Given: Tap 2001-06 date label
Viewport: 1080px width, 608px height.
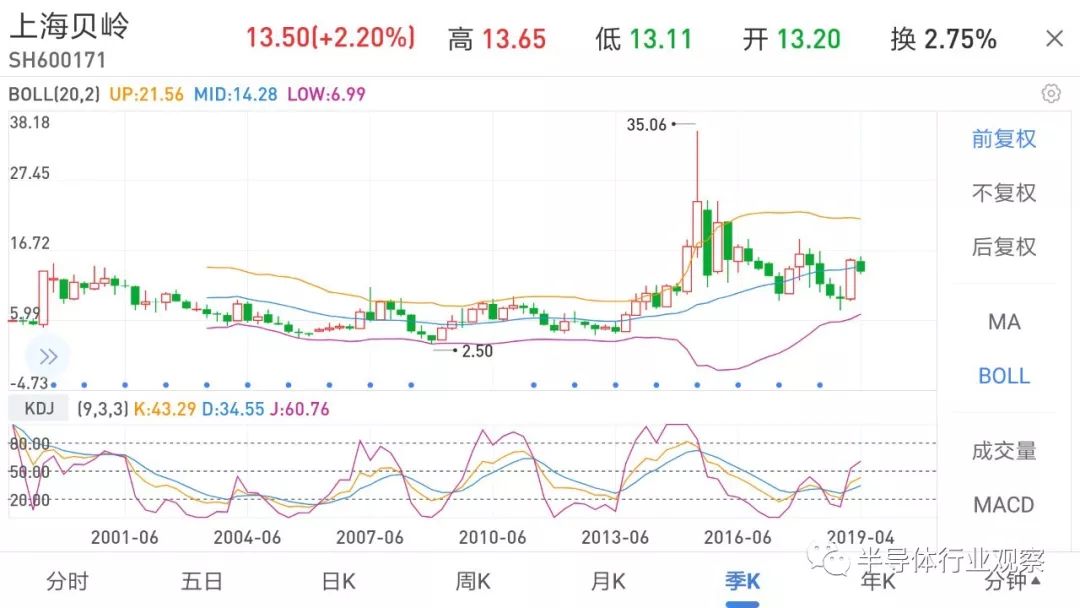Looking at the screenshot, I should click(x=125, y=538).
